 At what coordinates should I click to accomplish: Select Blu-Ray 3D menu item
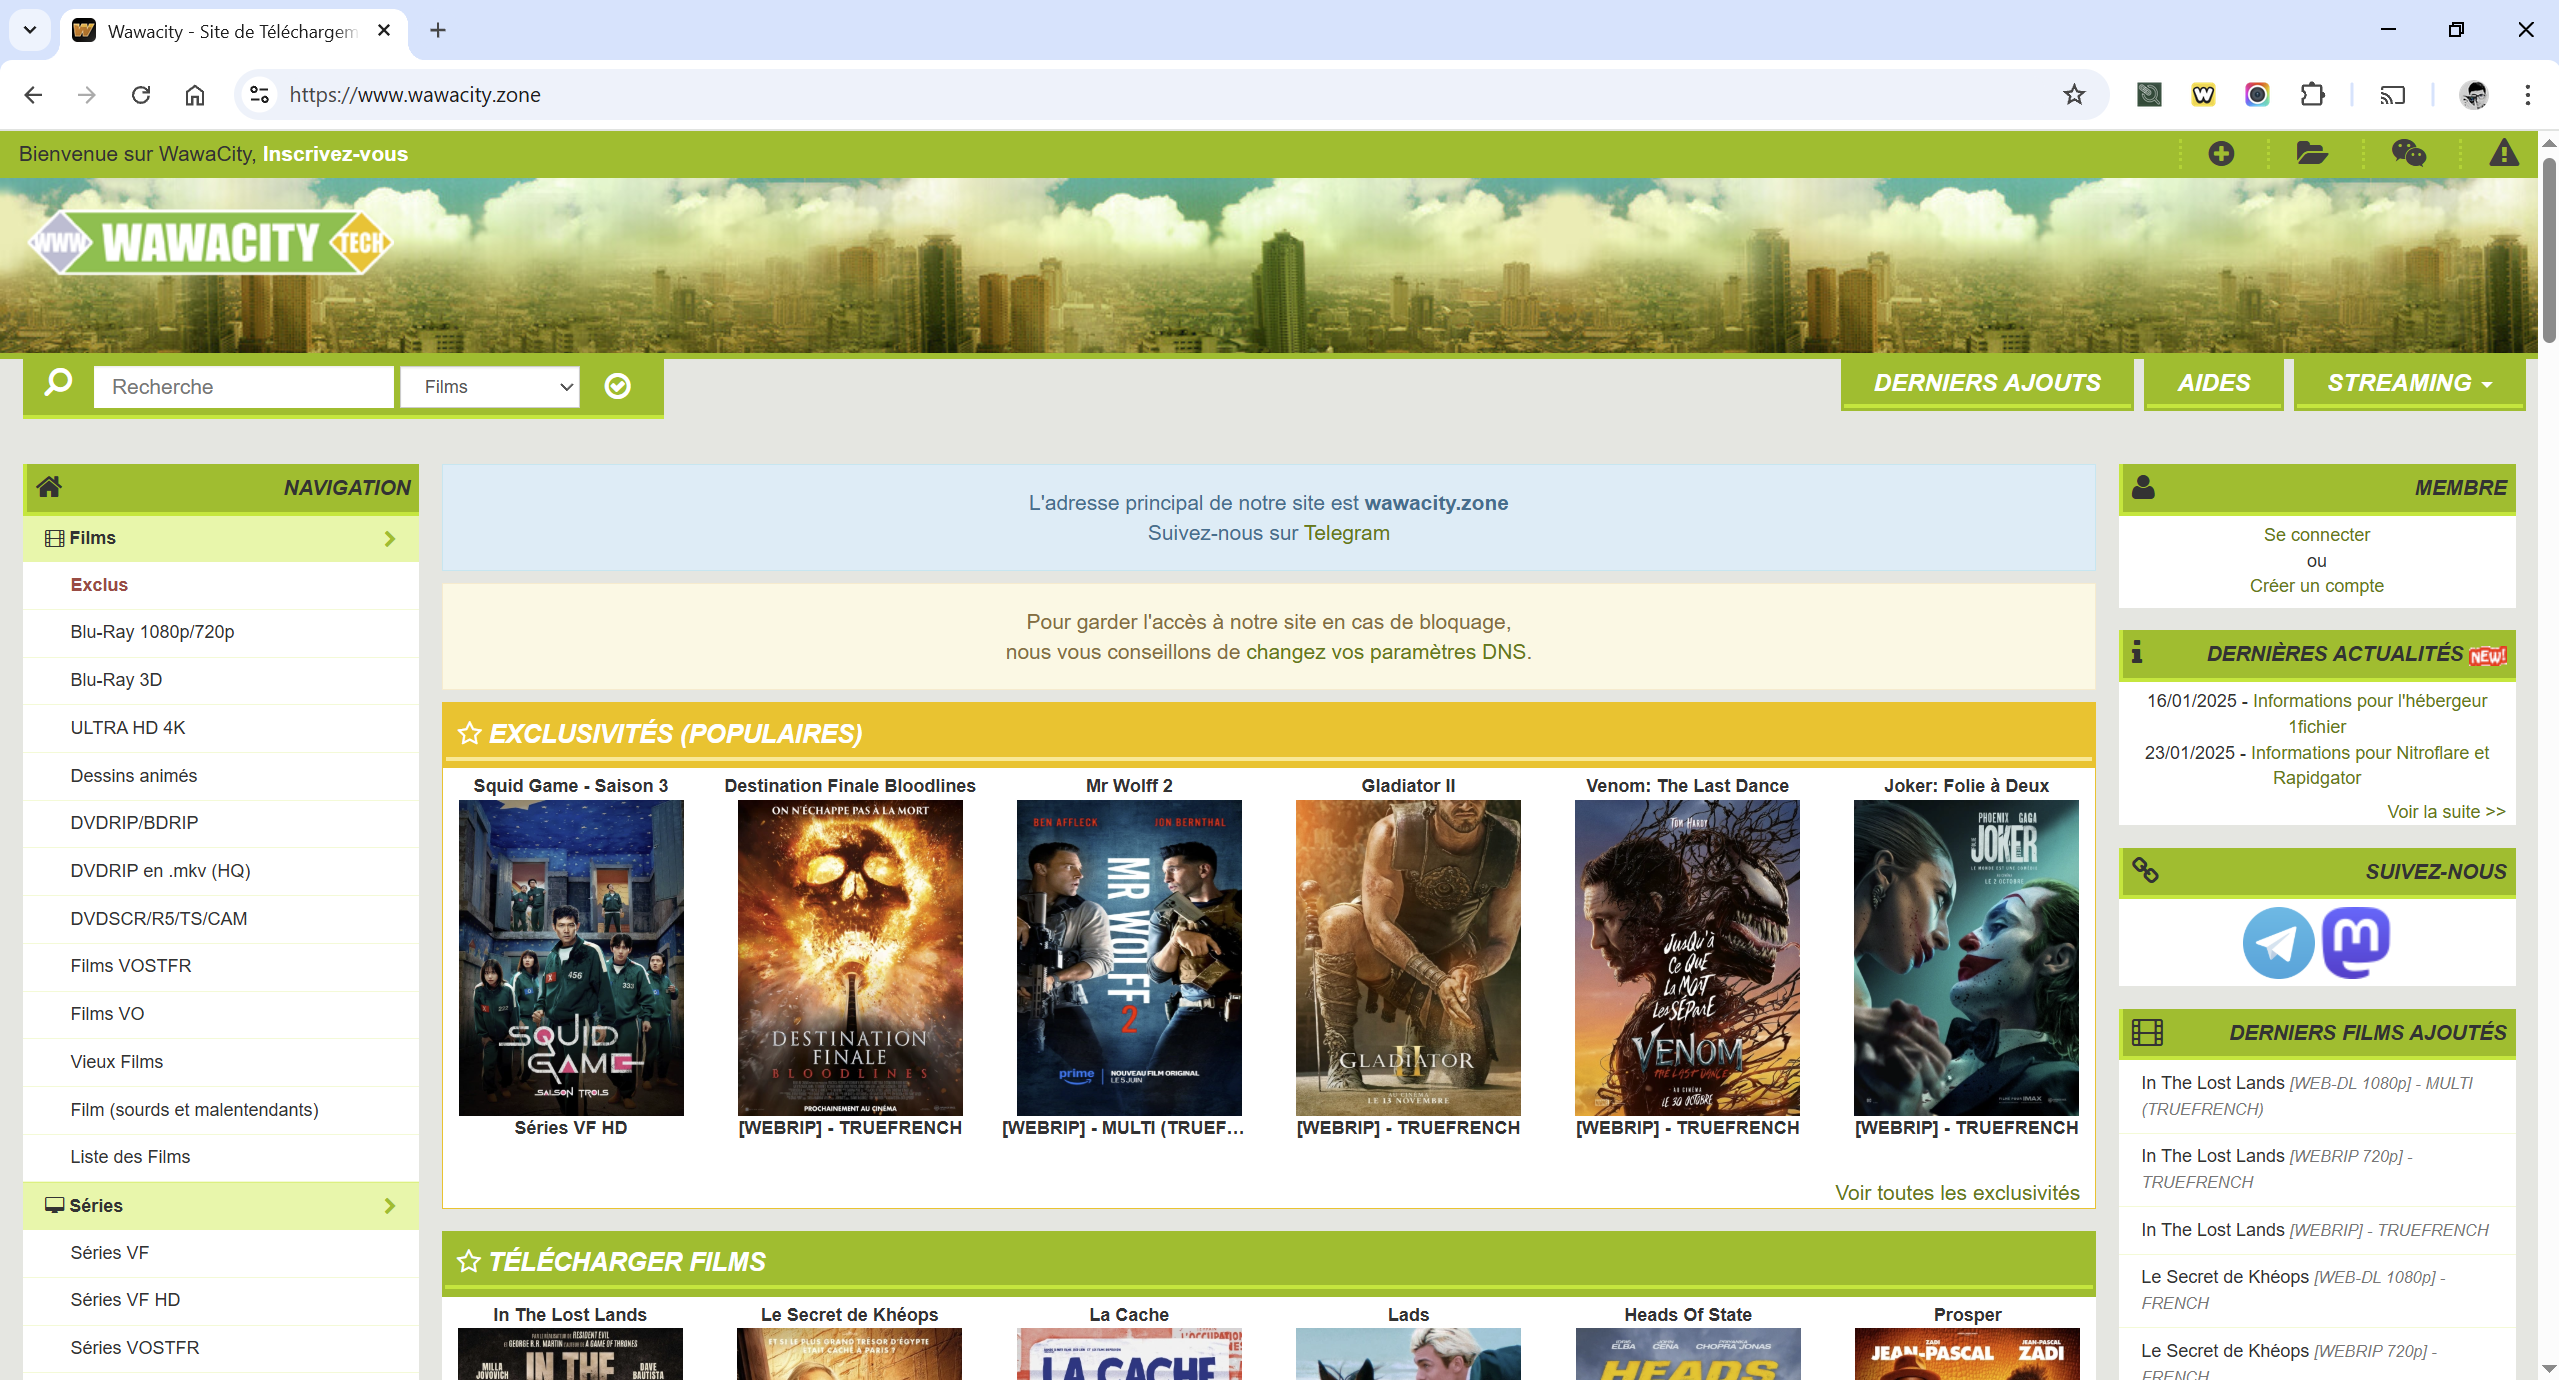(x=116, y=680)
